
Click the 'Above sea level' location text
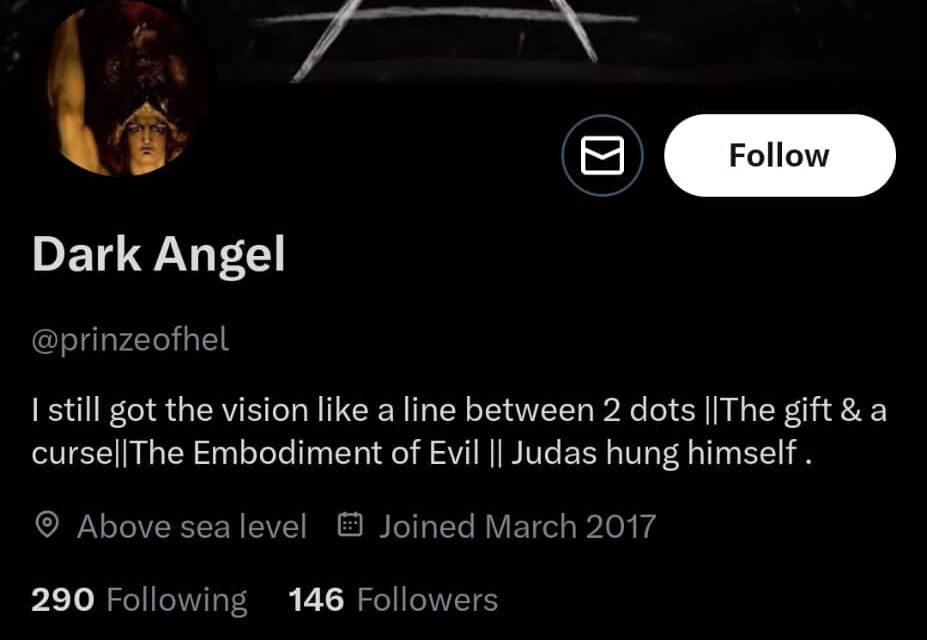click(x=192, y=526)
